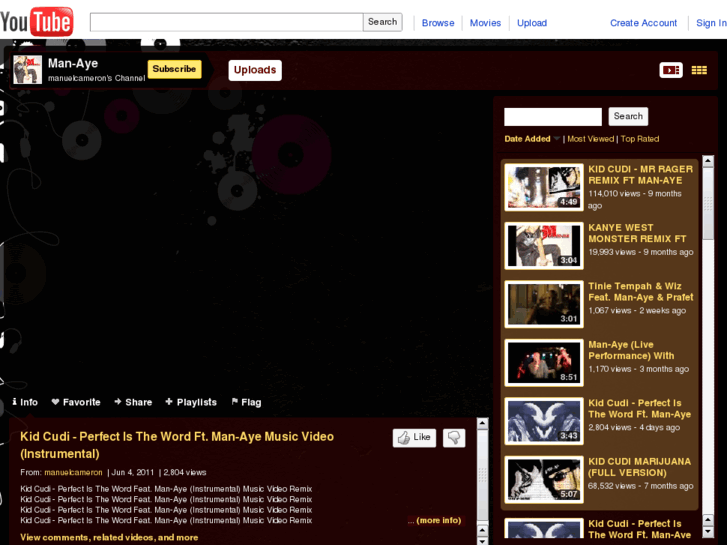727x545 pixels.
Task: Focus the channel search input field
Action: tap(553, 116)
